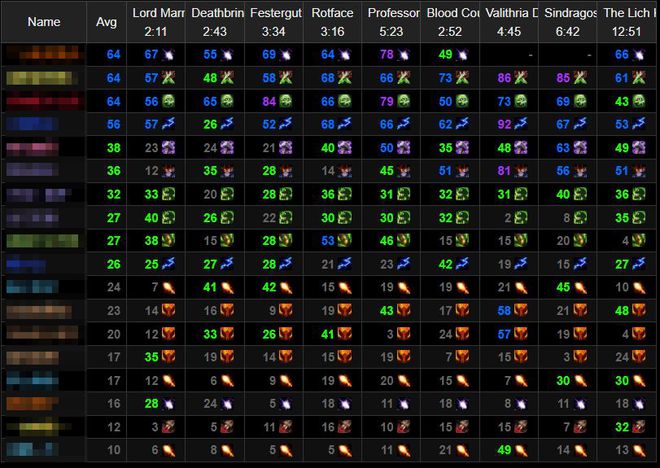Screen dimensions: 660x468
Task: Open the Festergut 3:34 column header
Action: point(274,22)
